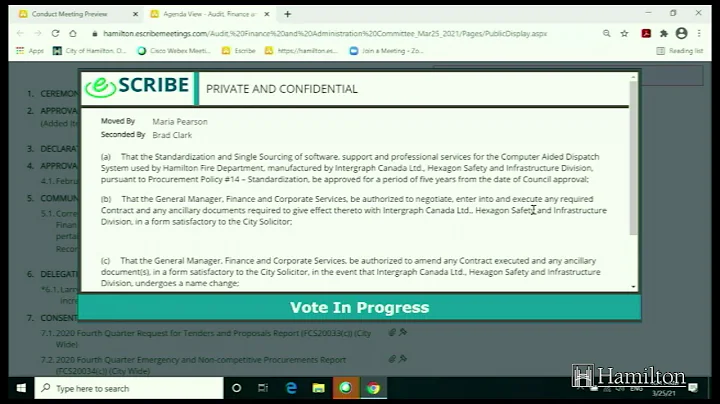Click the taskbar search box
The image size is (720, 404).
tap(129, 388)
